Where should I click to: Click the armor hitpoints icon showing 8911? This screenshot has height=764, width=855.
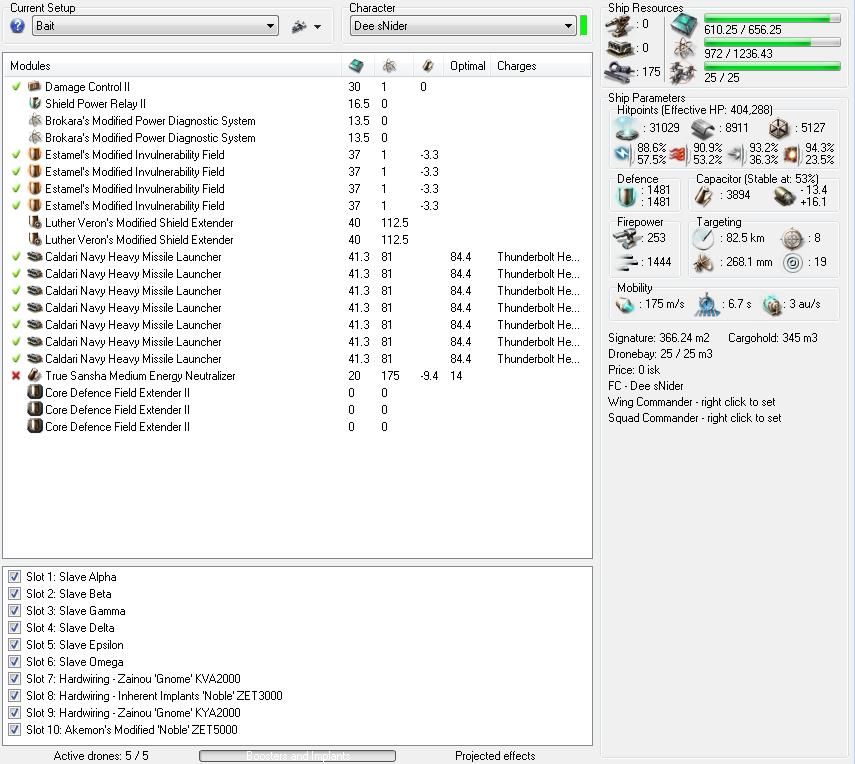(703, 129)
